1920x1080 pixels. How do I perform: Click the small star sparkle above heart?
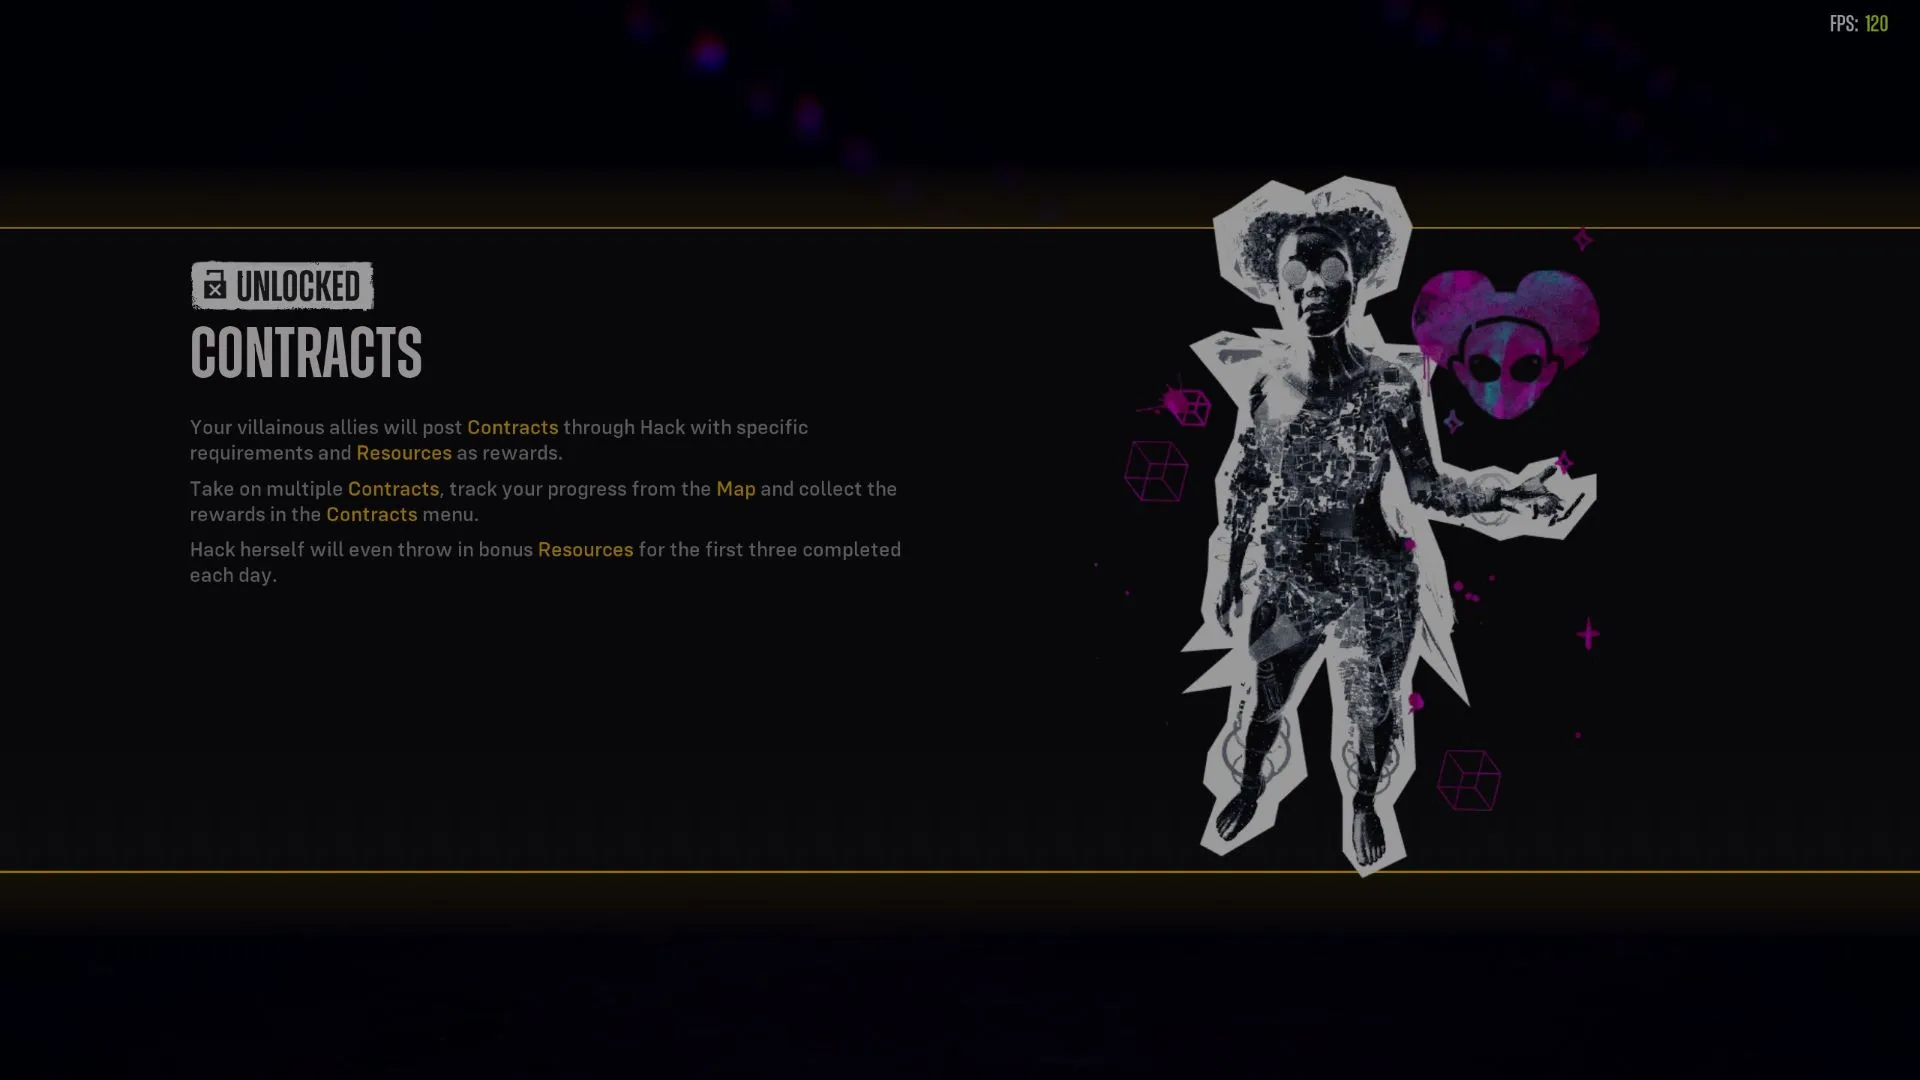click(1583, 240)
